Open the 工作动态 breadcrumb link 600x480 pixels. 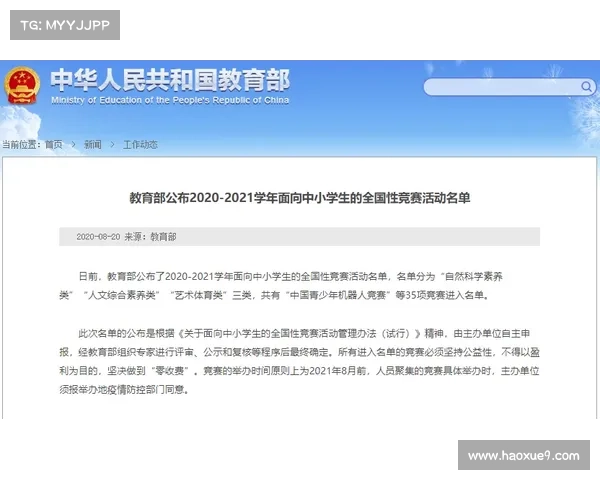[x=140, y=145]
